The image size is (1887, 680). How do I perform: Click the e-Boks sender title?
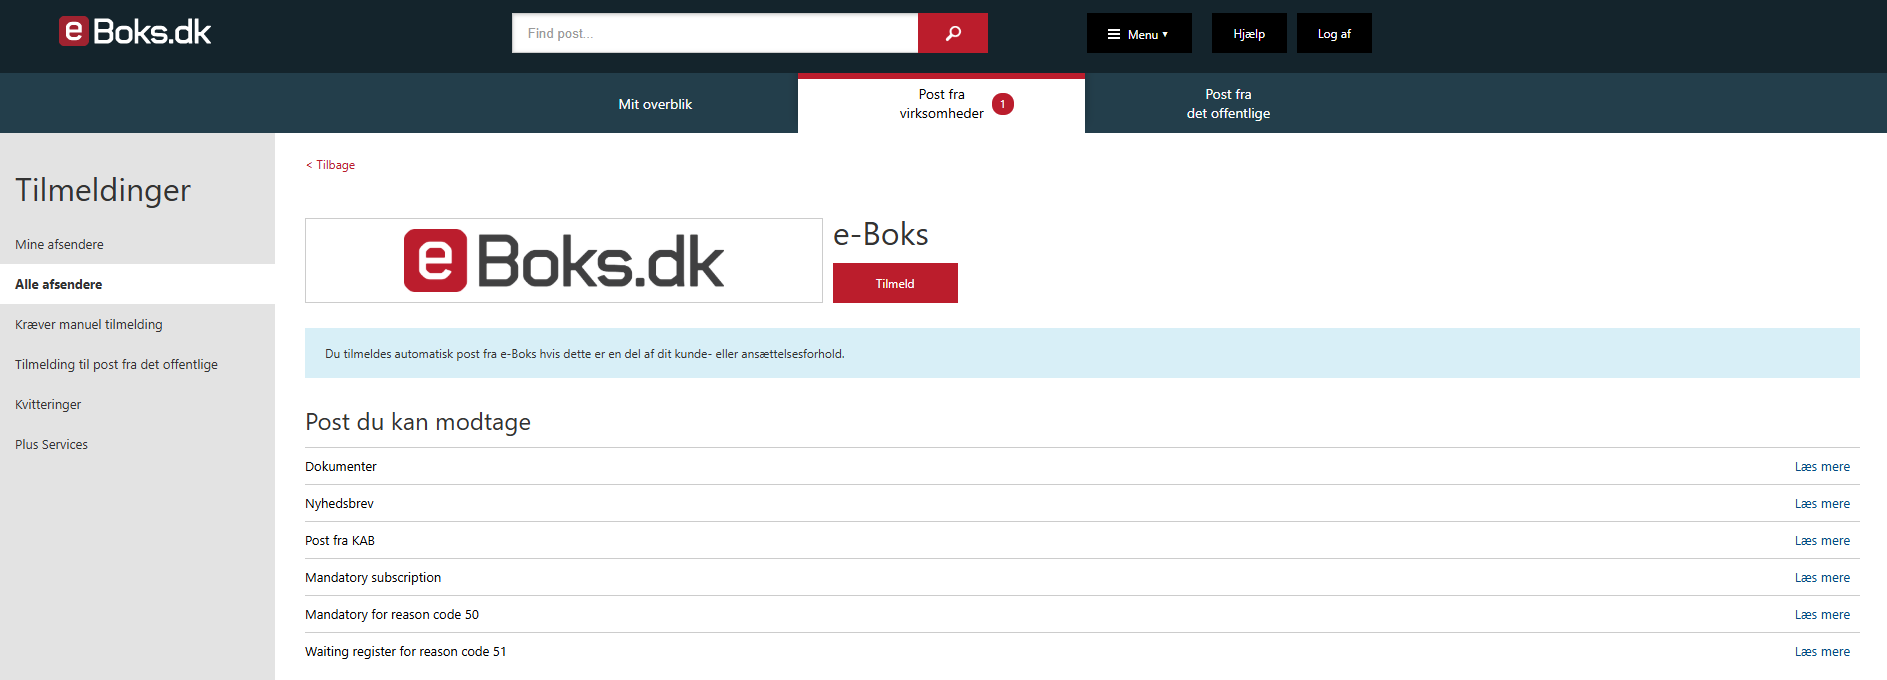coord(881,234)
